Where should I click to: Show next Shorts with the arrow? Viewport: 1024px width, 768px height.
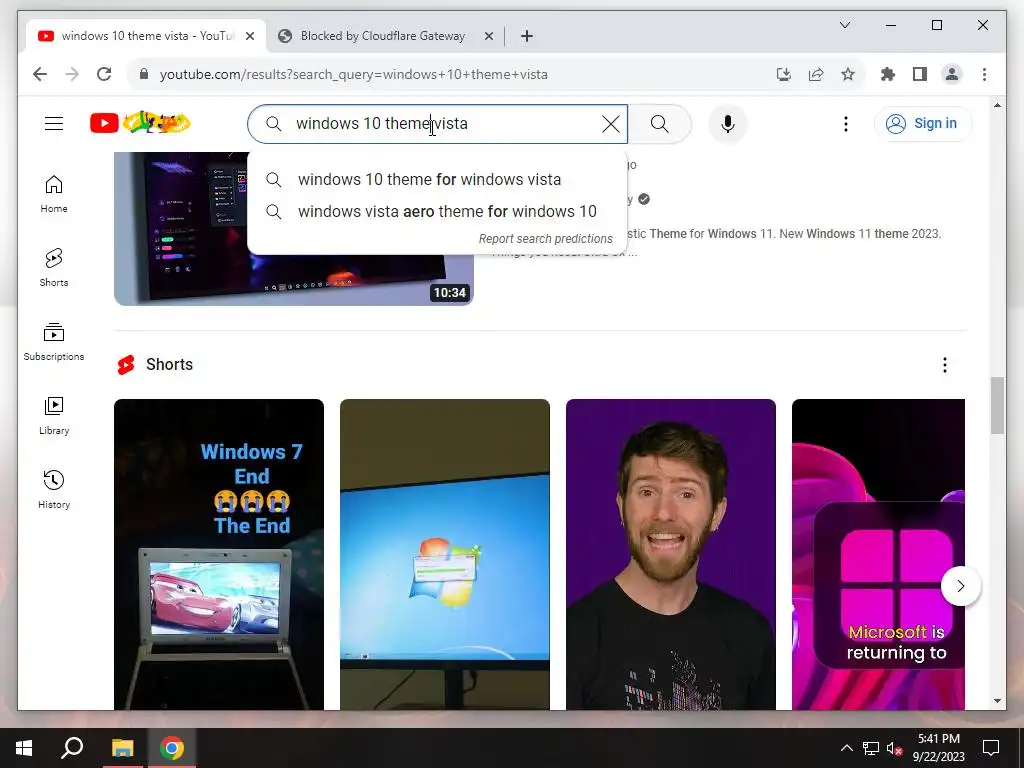961,586
